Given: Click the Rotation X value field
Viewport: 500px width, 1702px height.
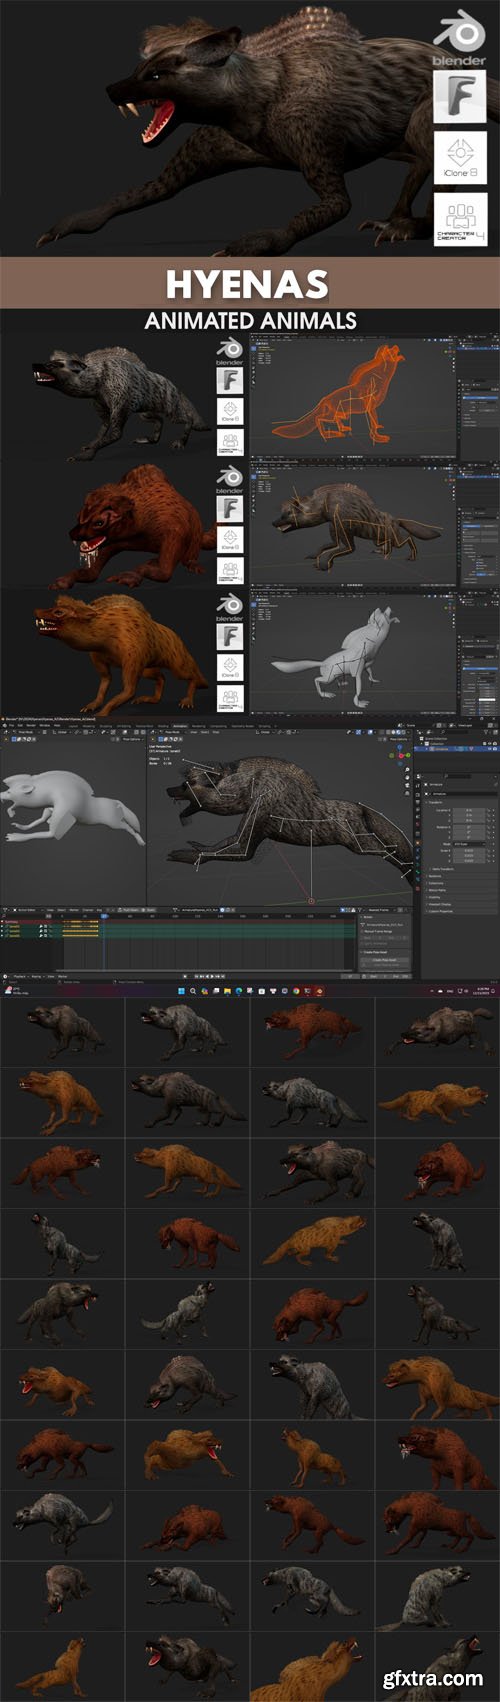Looking at the screenshot, I should pos(469,827).
